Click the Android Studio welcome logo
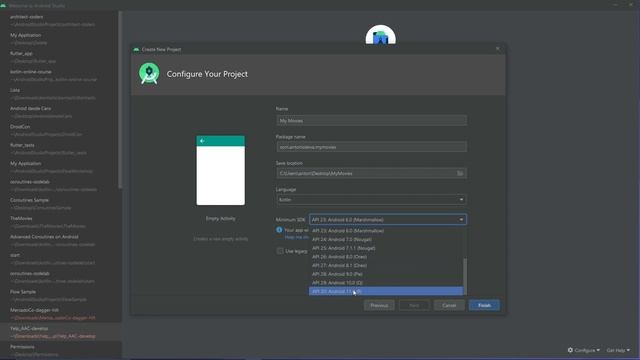This screenshot has width=640, height=360. pyautogui.click(x=380, y=35)
